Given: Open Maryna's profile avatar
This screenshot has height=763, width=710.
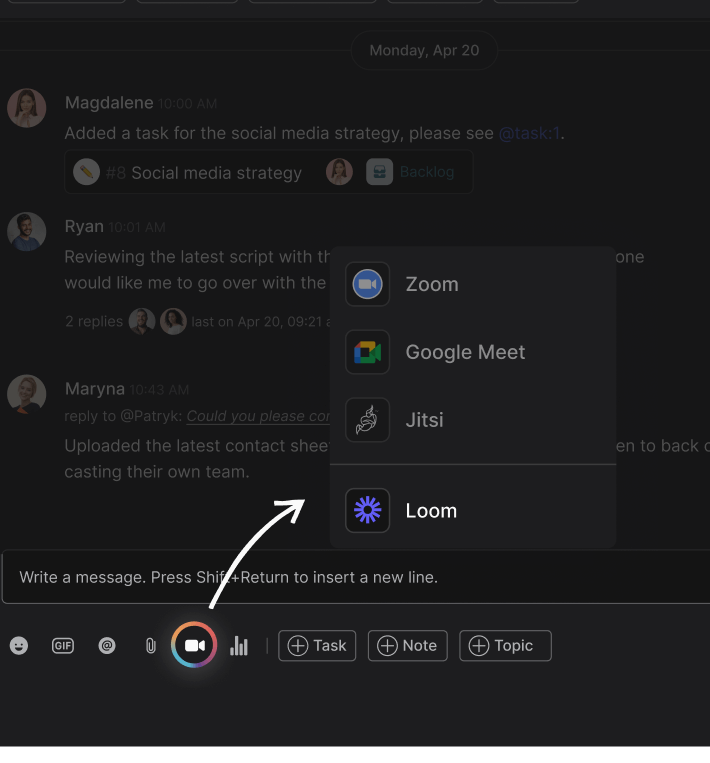Looking at the screenshot, I should (x=27, y=394).
